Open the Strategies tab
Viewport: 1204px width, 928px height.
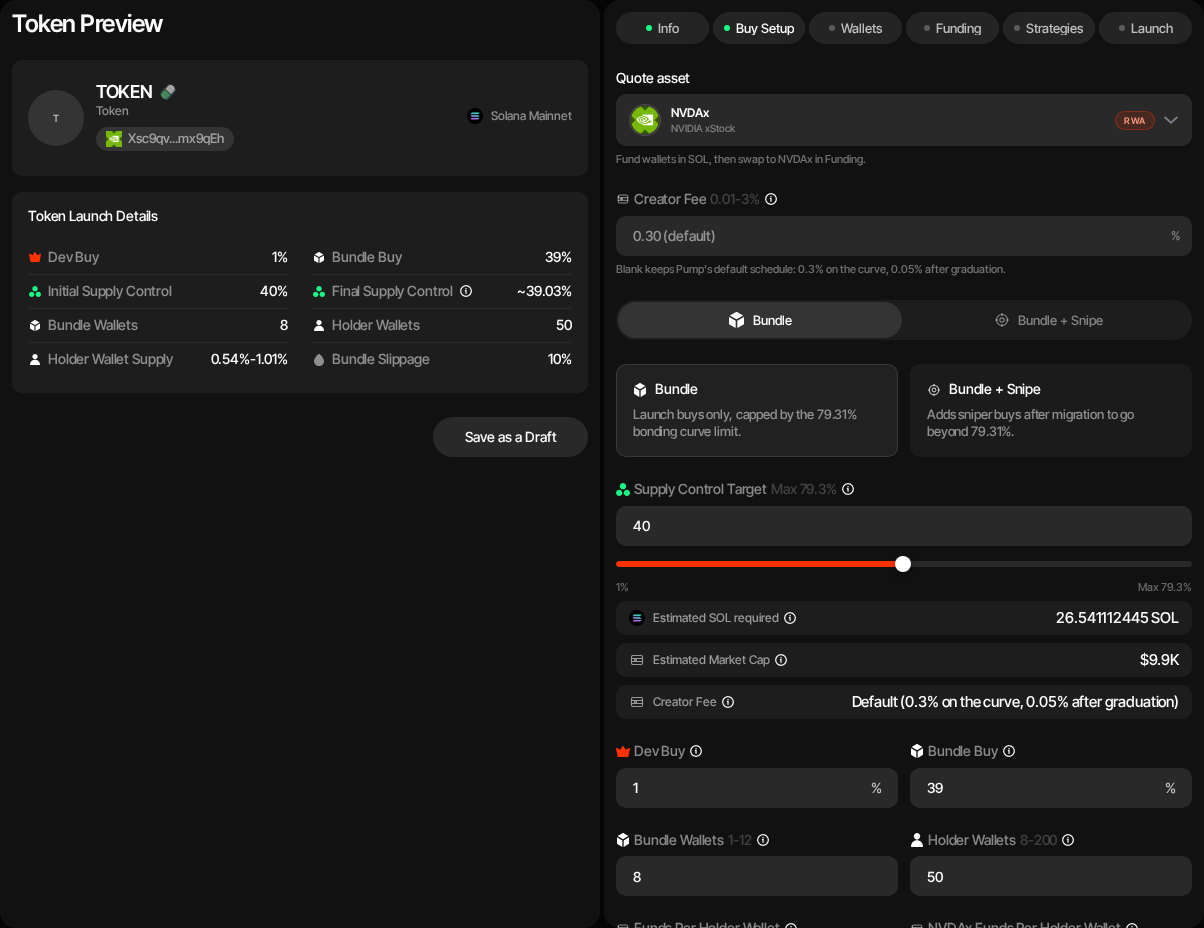pos(1049,28)
